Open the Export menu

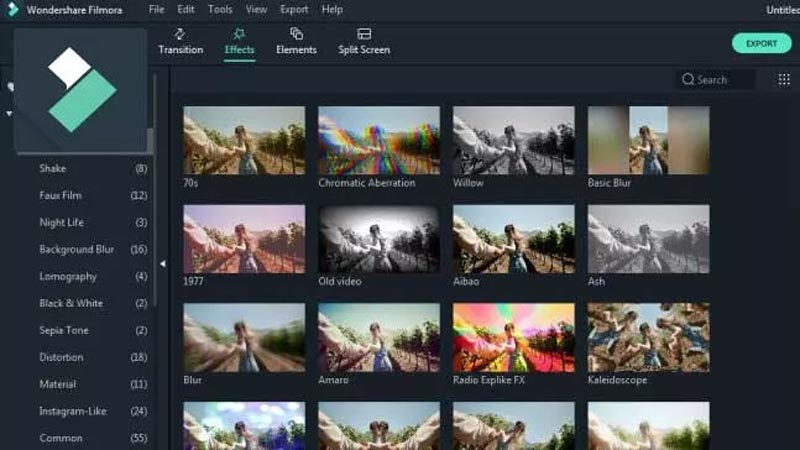(x=294, y=9)
